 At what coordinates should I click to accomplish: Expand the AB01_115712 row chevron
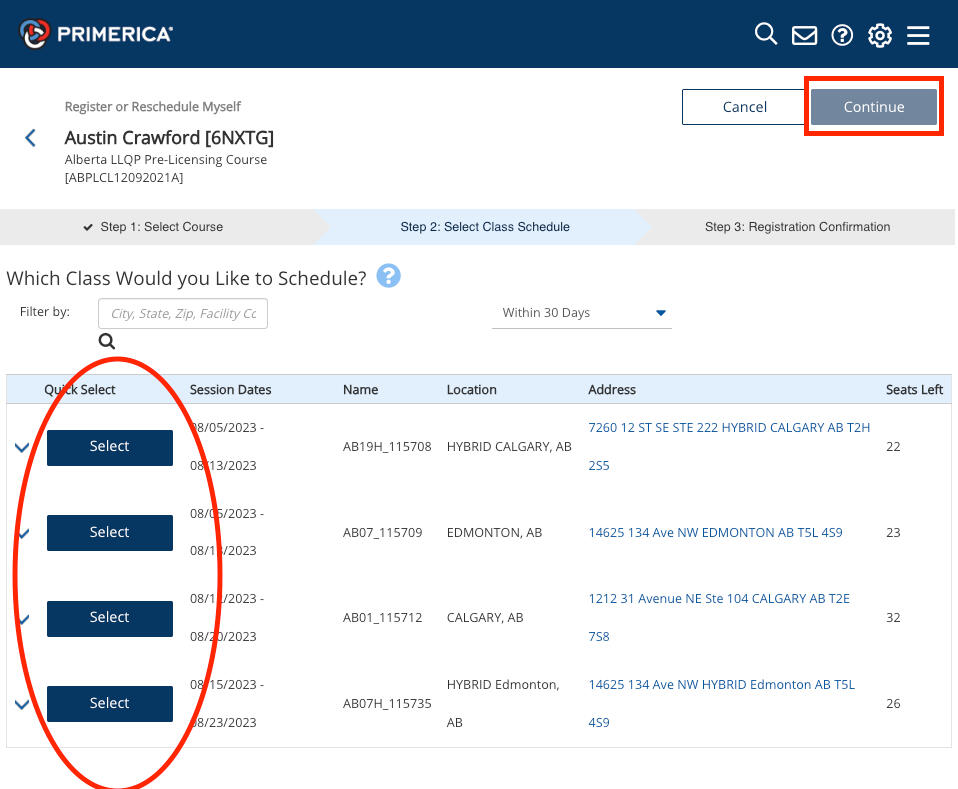[22, 619]
